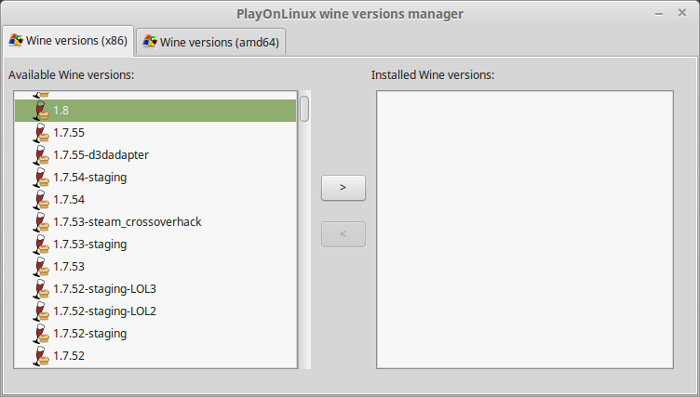Switch to Wine versions (amd64) tab
Viewport: 700px width, 397px height.
[211, 42]
